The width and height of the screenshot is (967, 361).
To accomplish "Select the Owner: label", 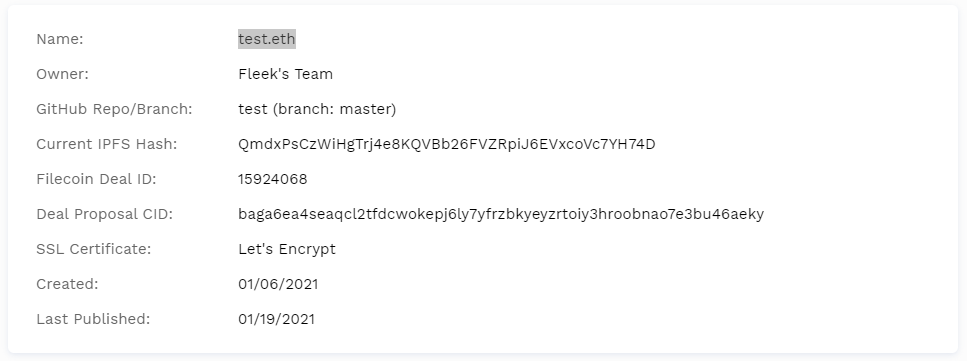I will 62,74.
